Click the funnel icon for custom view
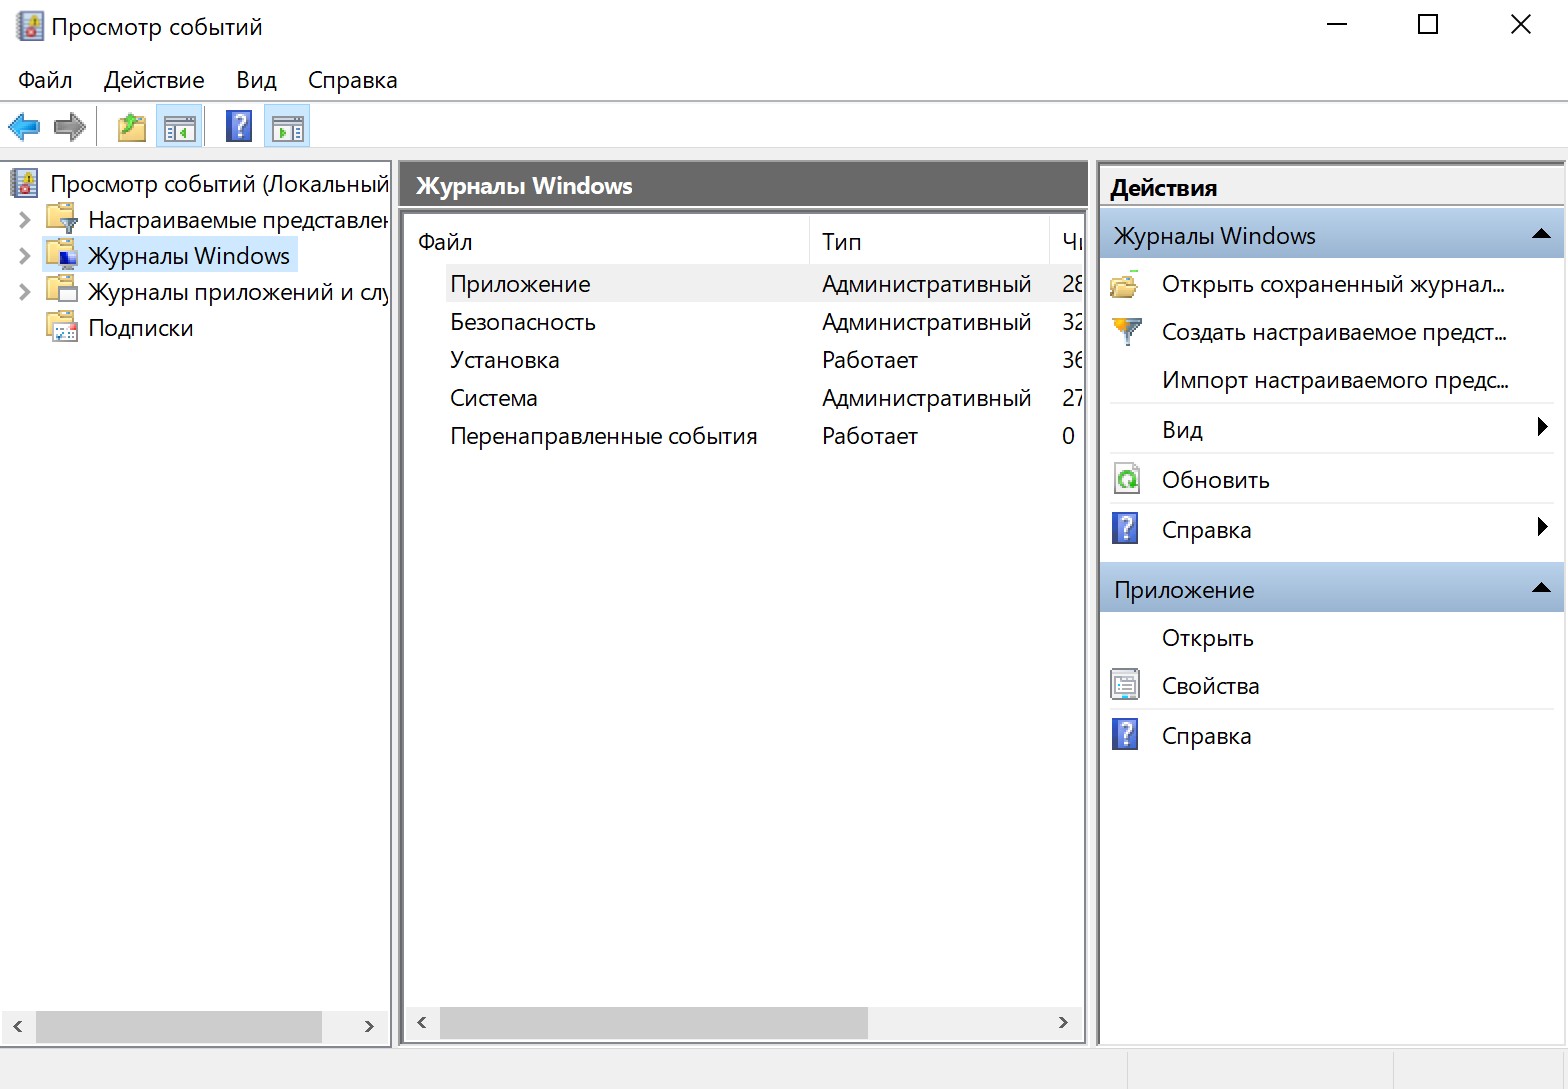This screenshot has width=1568, height=1089. point(1126,332)
